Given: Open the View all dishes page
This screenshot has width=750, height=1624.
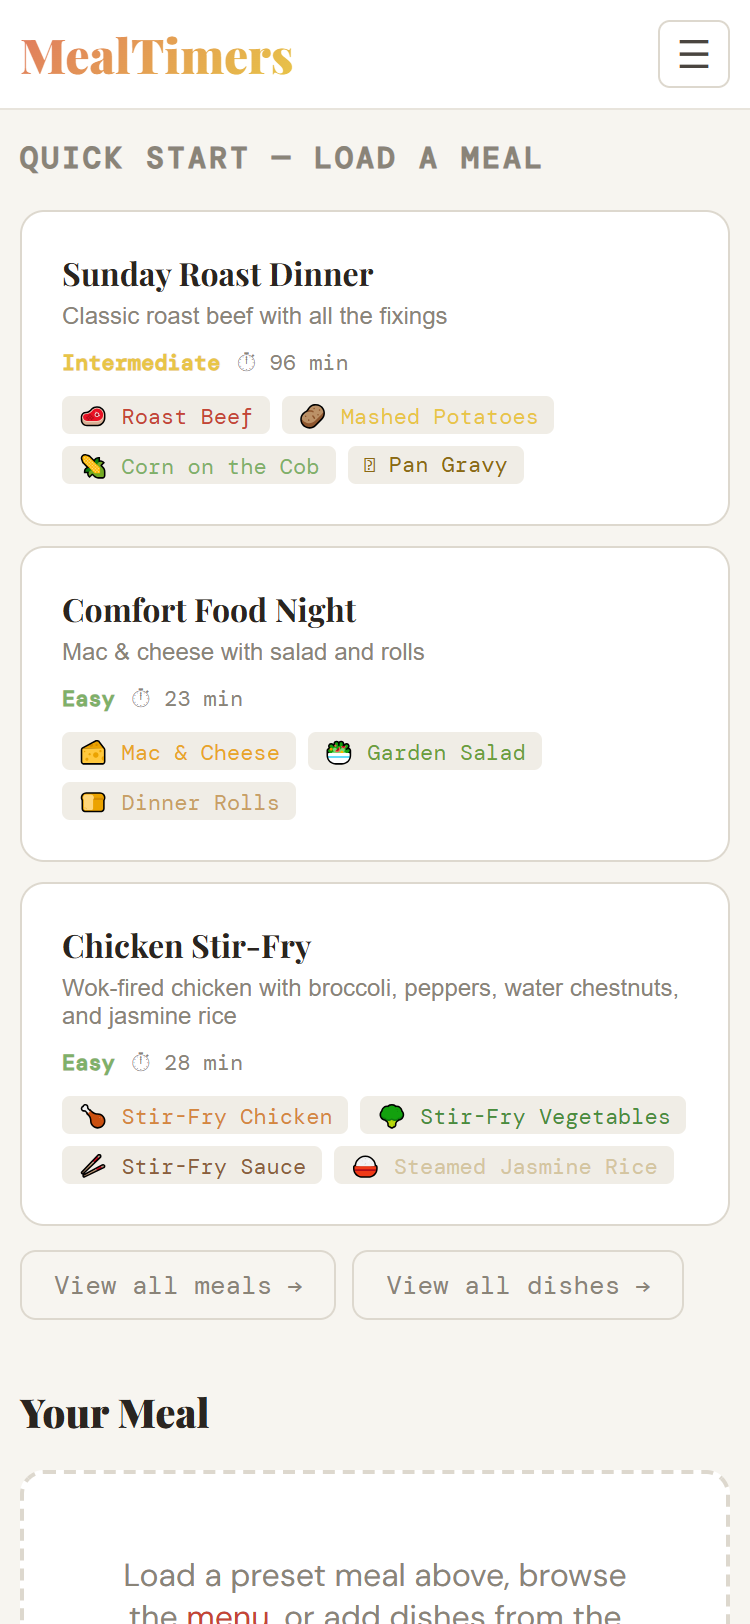Looking at the screenshot, I should 518,1284.
